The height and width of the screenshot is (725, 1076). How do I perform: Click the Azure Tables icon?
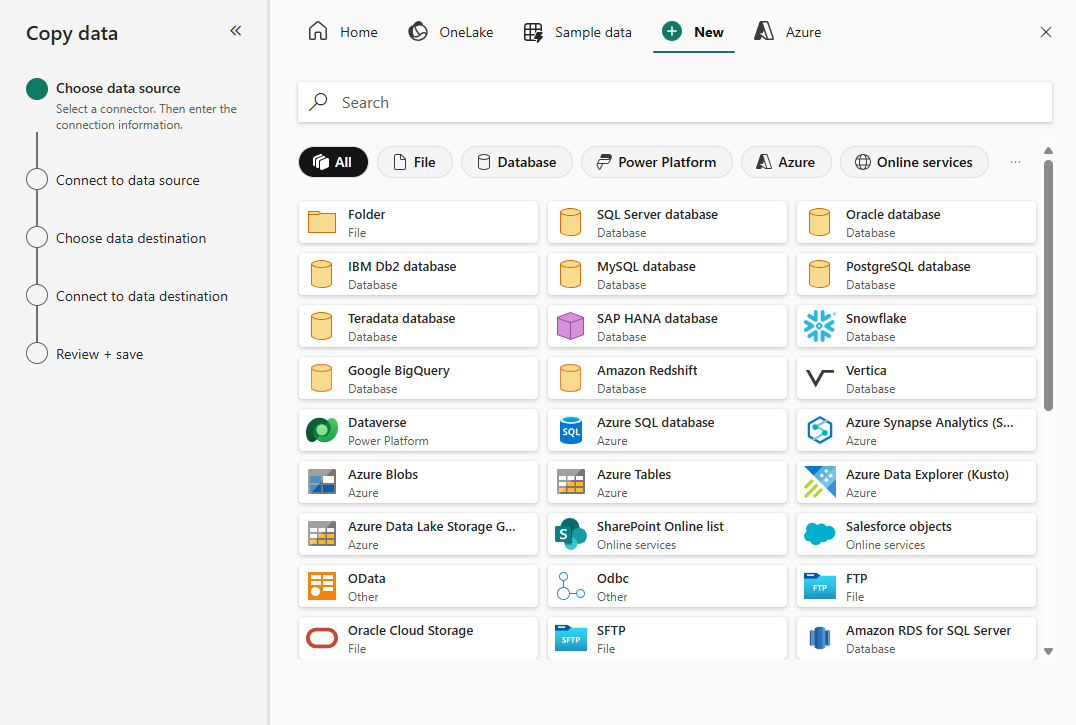pos(570,482)
